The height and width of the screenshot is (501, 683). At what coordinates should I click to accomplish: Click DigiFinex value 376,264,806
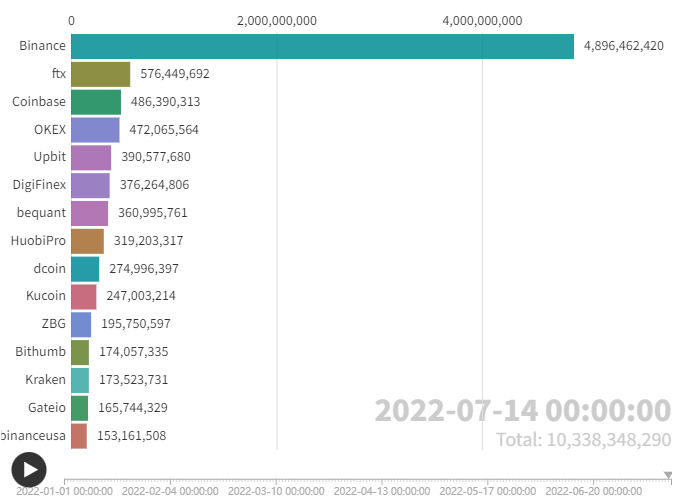coord(155,185)
